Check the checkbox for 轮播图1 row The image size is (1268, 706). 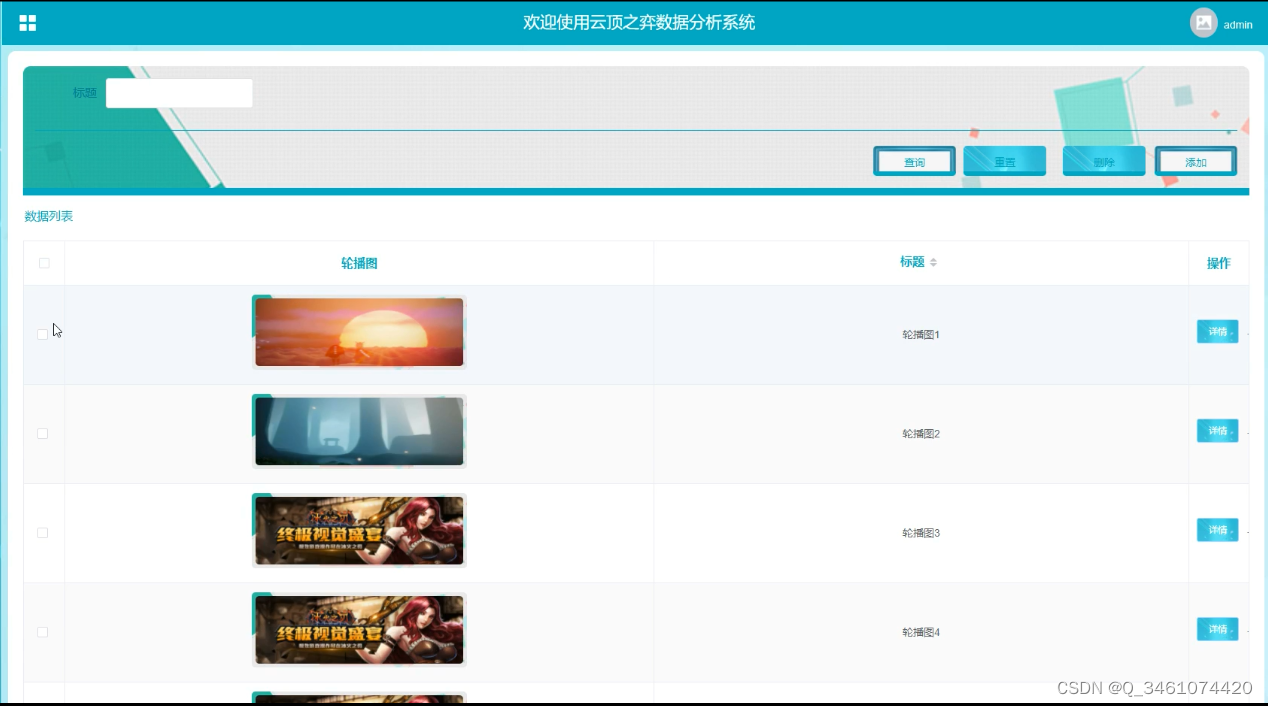[x=43, y=334]
